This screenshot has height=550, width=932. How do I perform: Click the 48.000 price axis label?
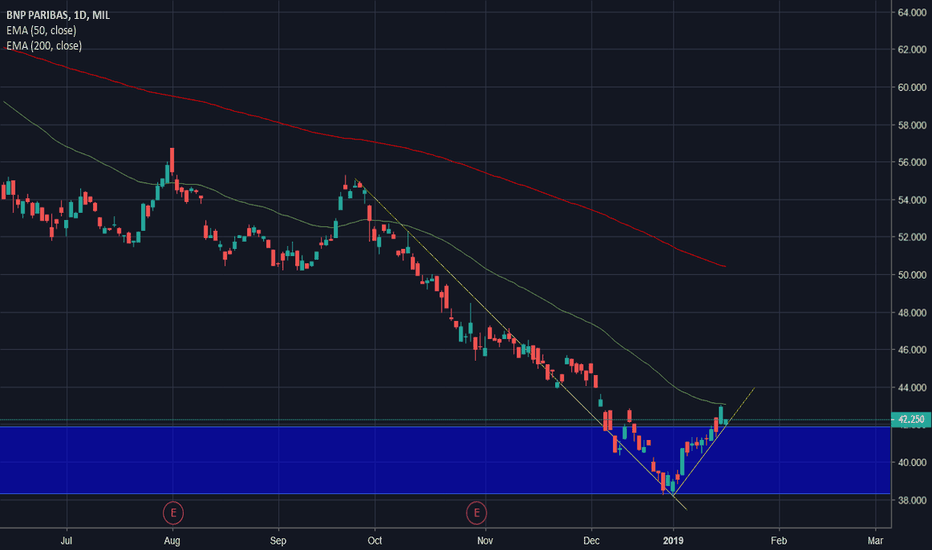pos(912,313)
